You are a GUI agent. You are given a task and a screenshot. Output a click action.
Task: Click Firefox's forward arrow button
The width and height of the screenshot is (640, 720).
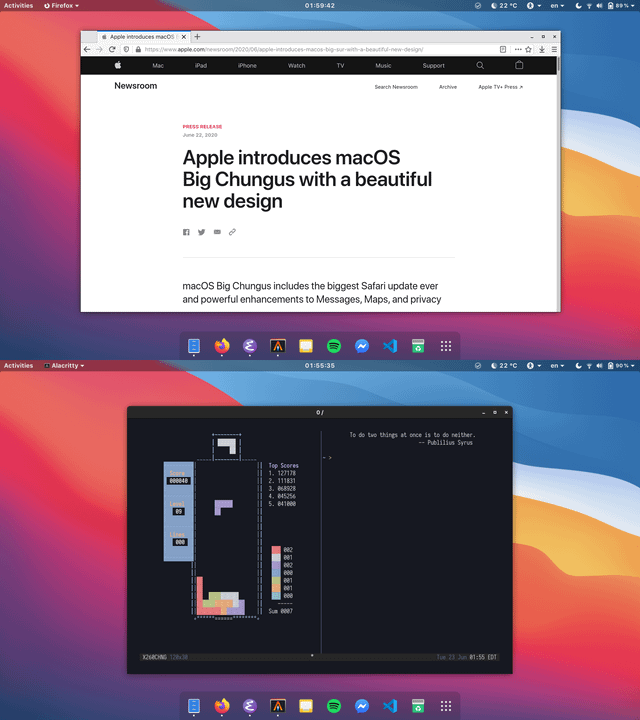99,49
